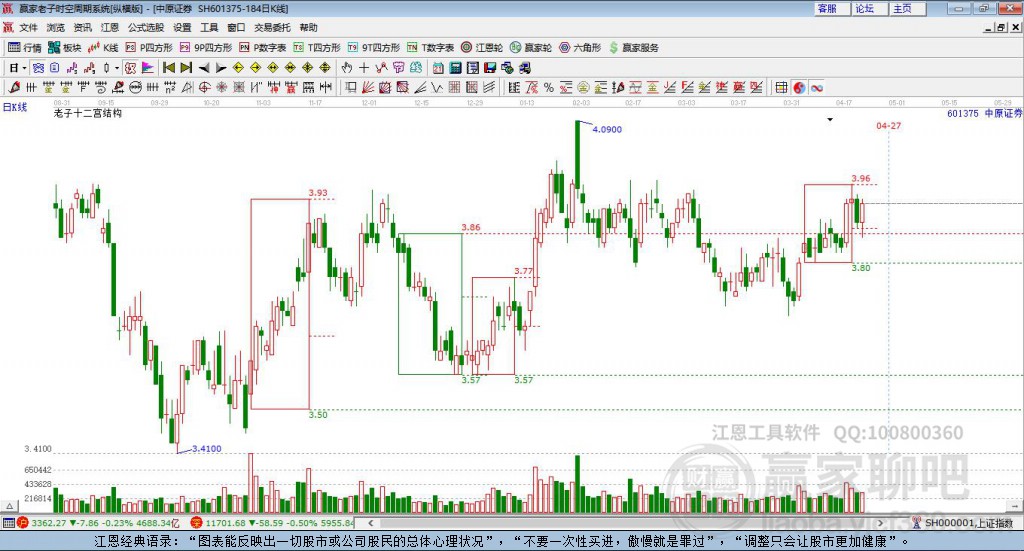
Task: Select the Gann fan lines tool
Action: pyautogui.click(x=368, y=87)
